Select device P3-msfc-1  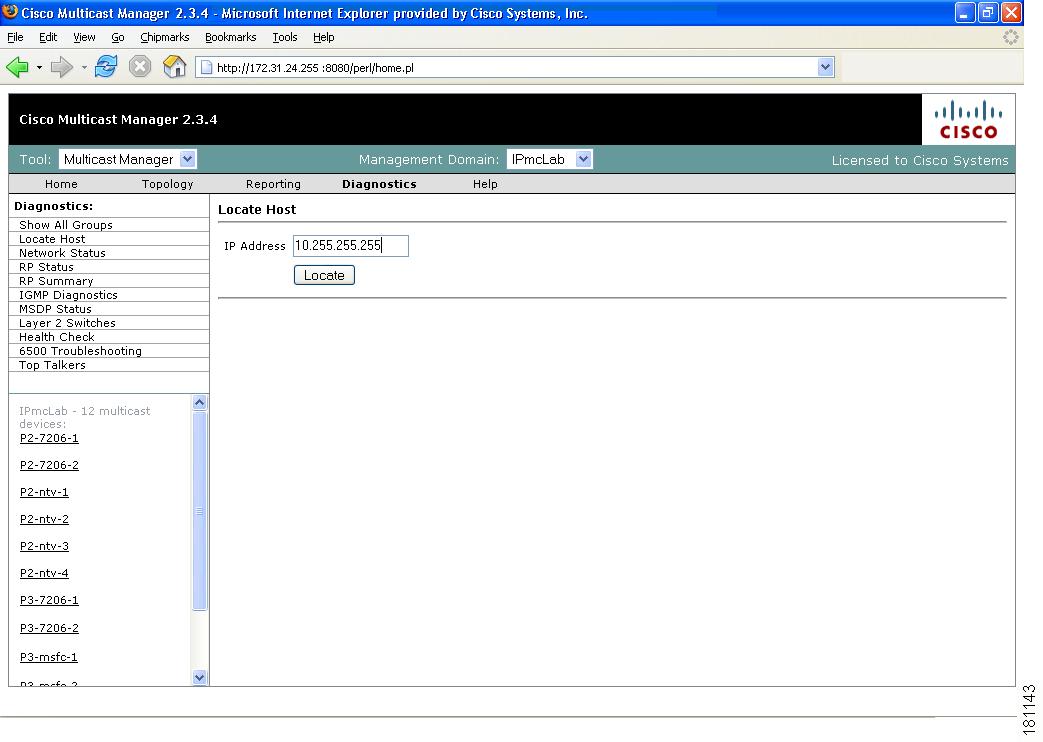[49, 657]
